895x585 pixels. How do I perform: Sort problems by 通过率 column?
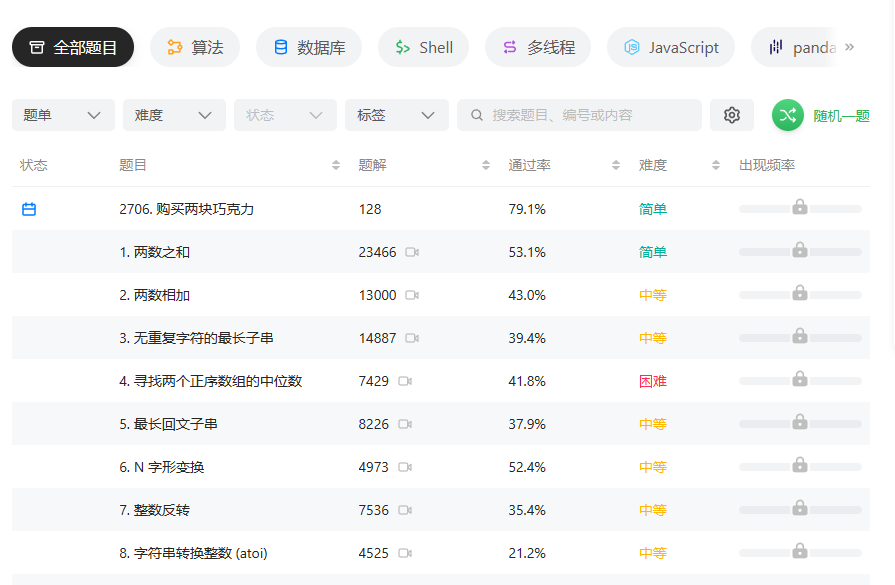(616, 165)
